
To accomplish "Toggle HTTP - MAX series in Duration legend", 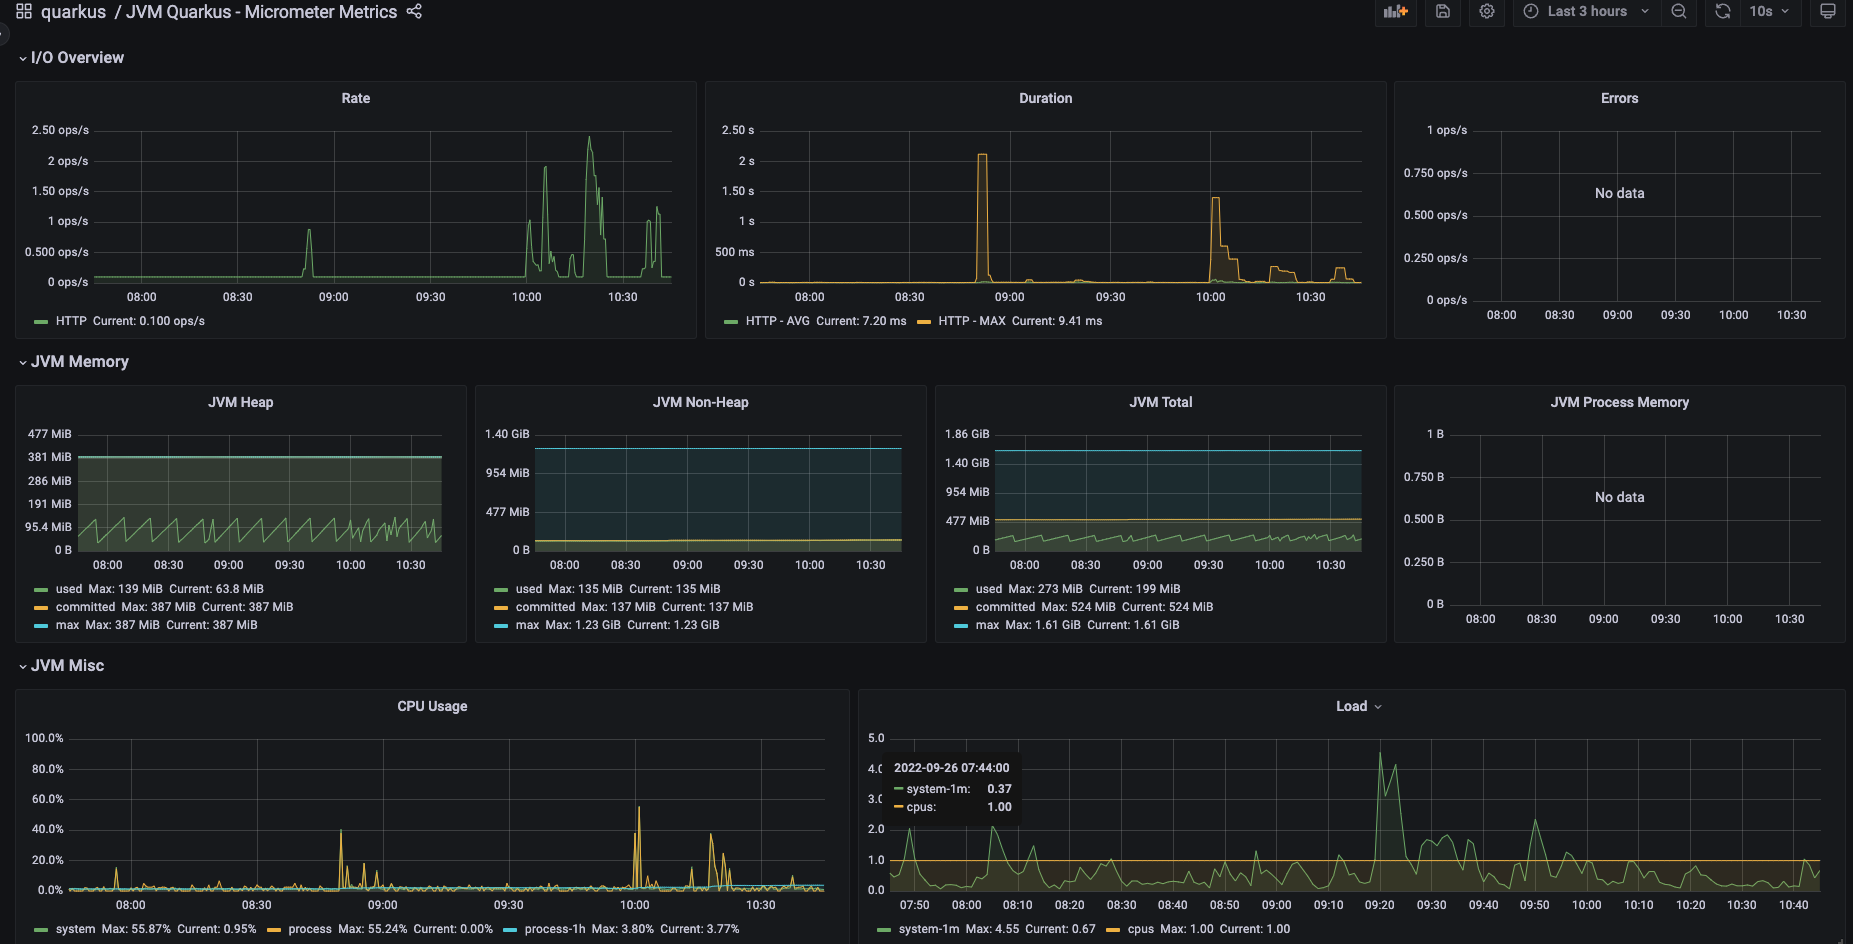I will click(x=972, y=321).
